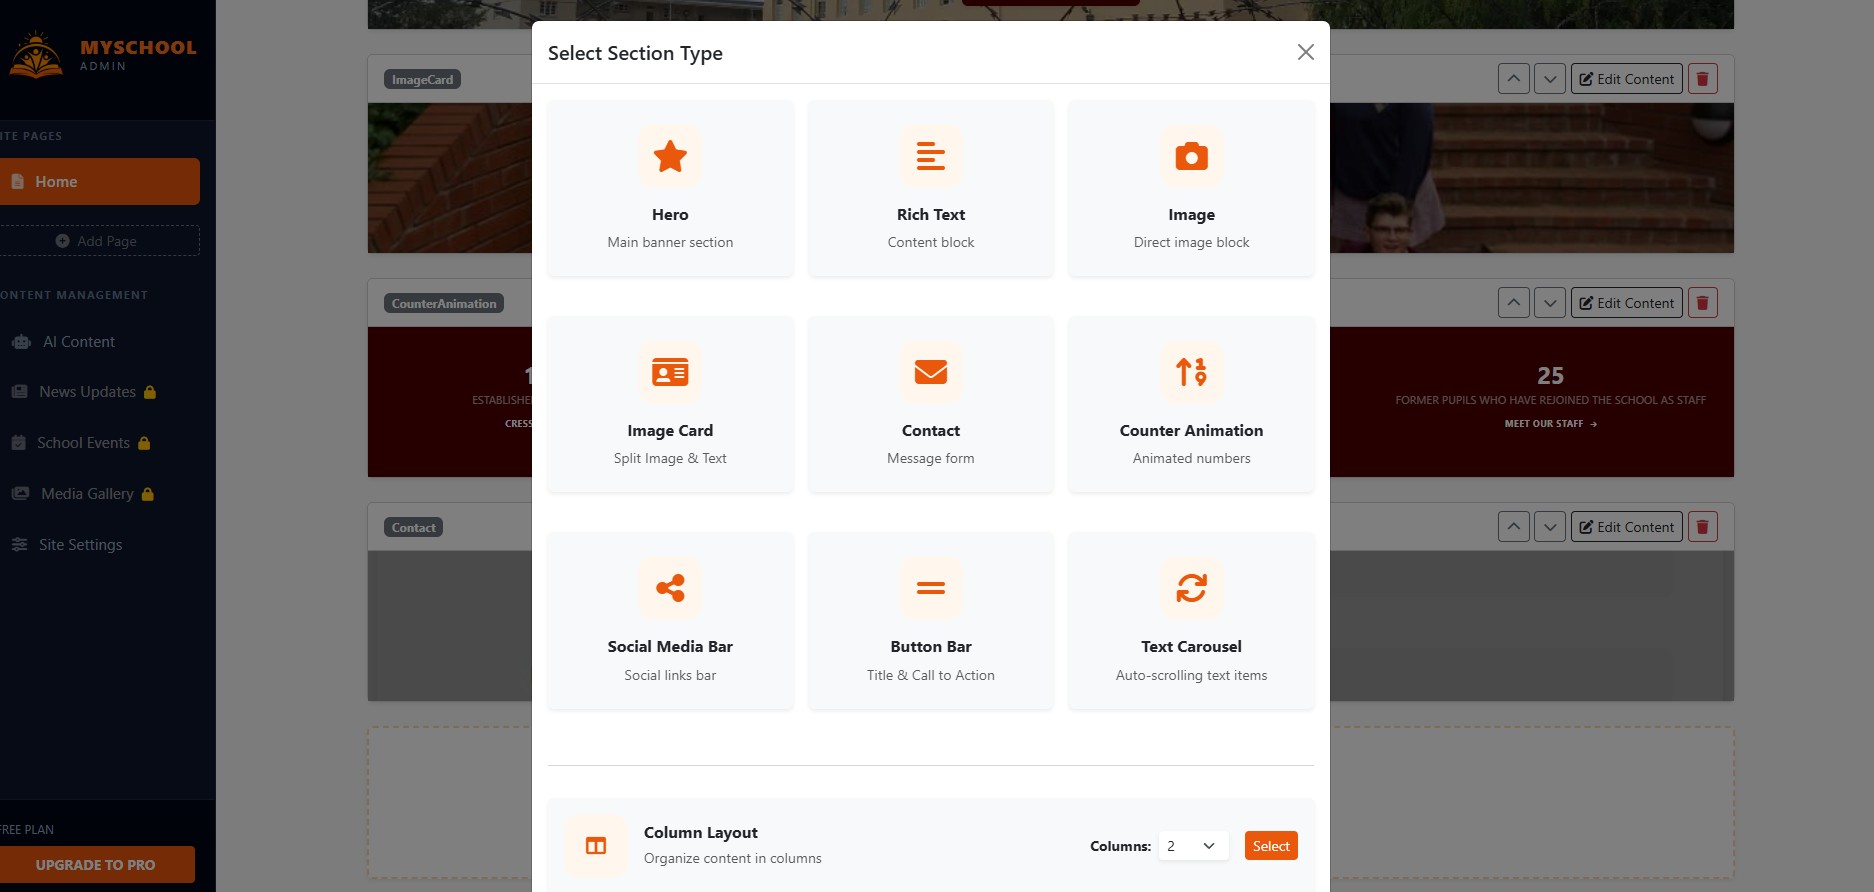Open the Columns number dropdown
Screen dimensions: 1874x892
tap(1193, 846)
